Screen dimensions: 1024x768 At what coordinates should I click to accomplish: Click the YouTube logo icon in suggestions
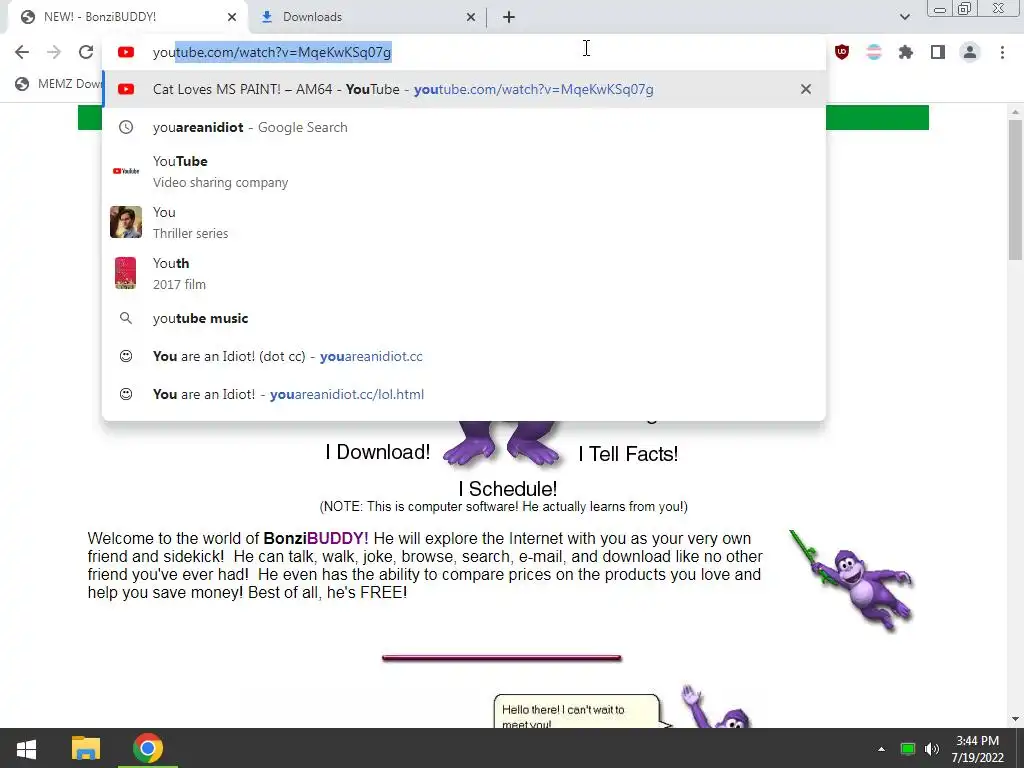click(126, 171)
